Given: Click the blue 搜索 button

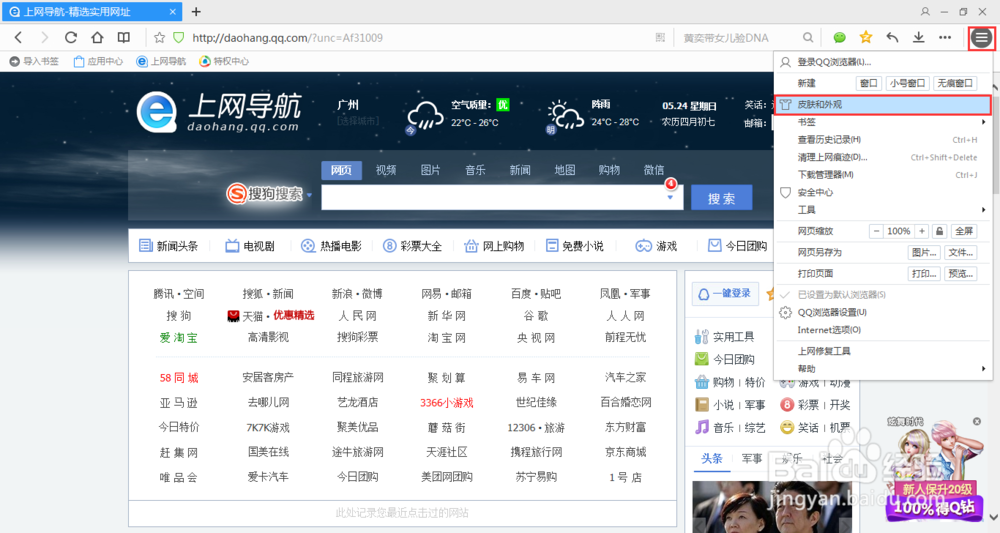Looking at the screenshot, I should (721, 198).
